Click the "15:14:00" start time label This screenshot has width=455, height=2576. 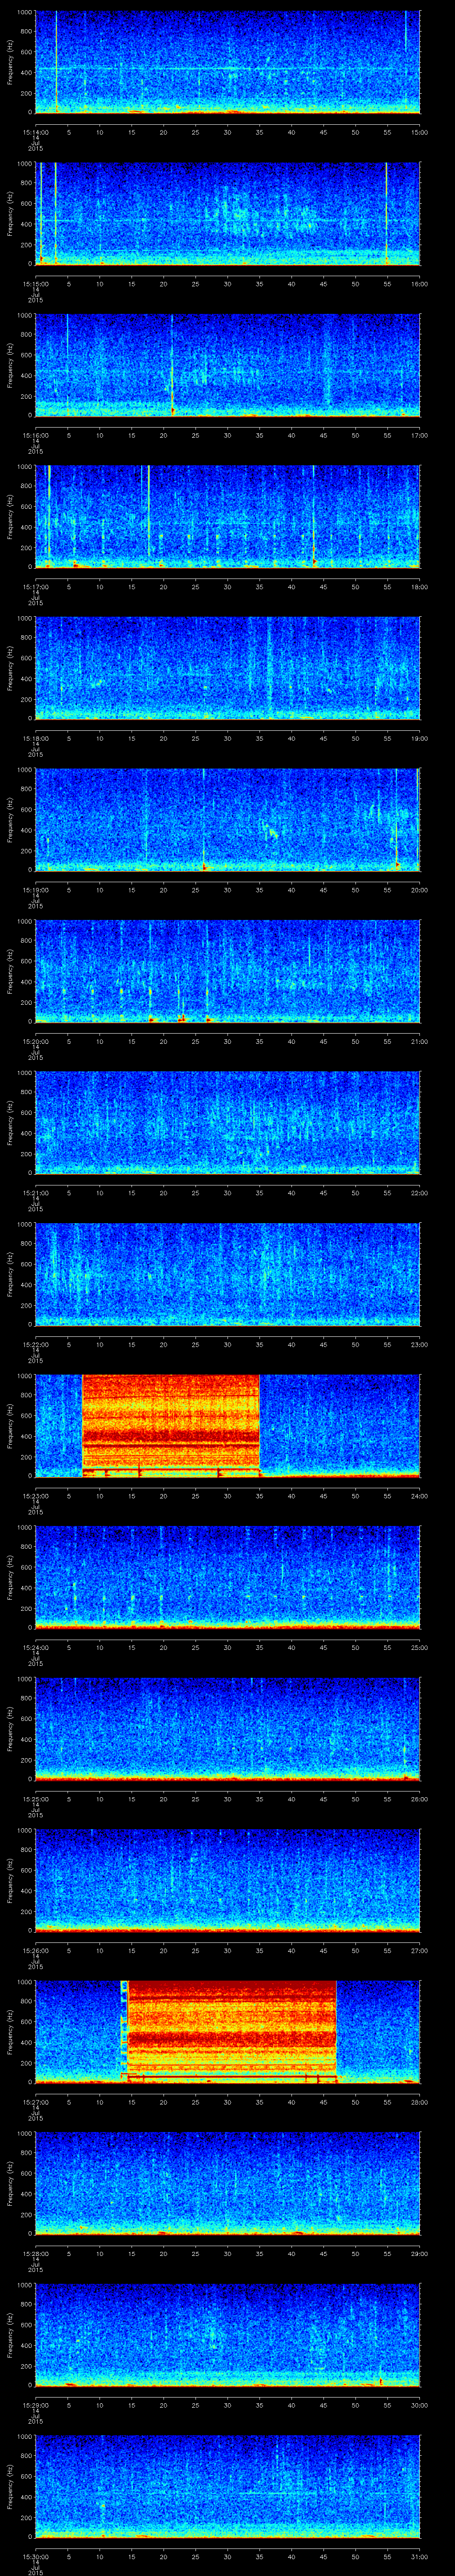[36, 132]
